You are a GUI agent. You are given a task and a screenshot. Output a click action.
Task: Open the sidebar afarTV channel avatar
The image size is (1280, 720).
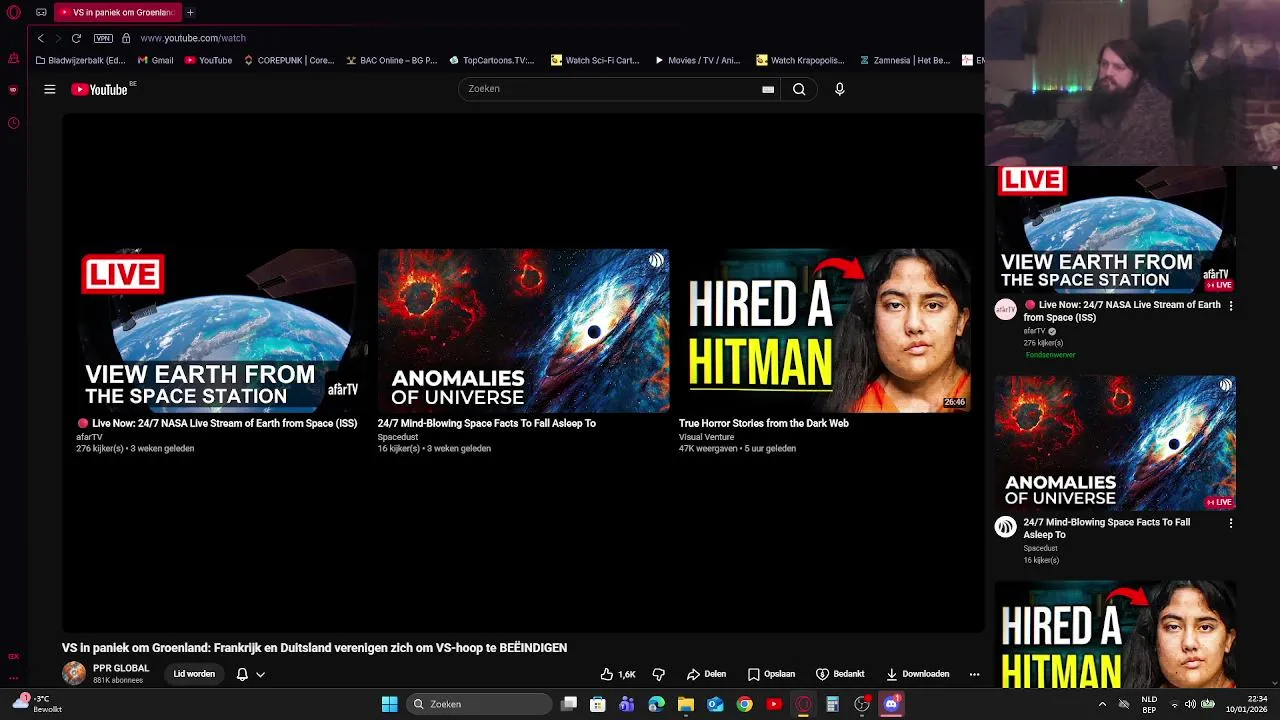click(x=1005, y=309)
